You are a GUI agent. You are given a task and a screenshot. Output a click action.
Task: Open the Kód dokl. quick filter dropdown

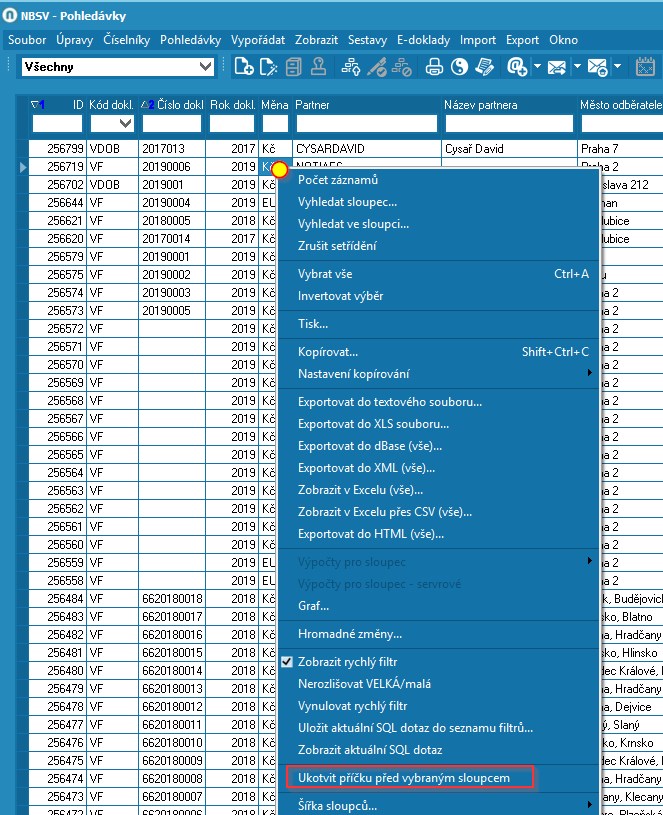pos(125,124)
